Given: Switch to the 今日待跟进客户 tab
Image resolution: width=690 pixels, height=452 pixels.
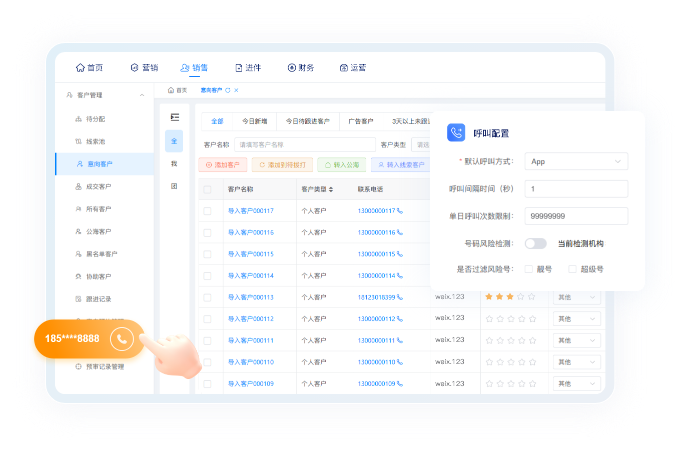Looking at the screenshot, I should coord(308,121).
